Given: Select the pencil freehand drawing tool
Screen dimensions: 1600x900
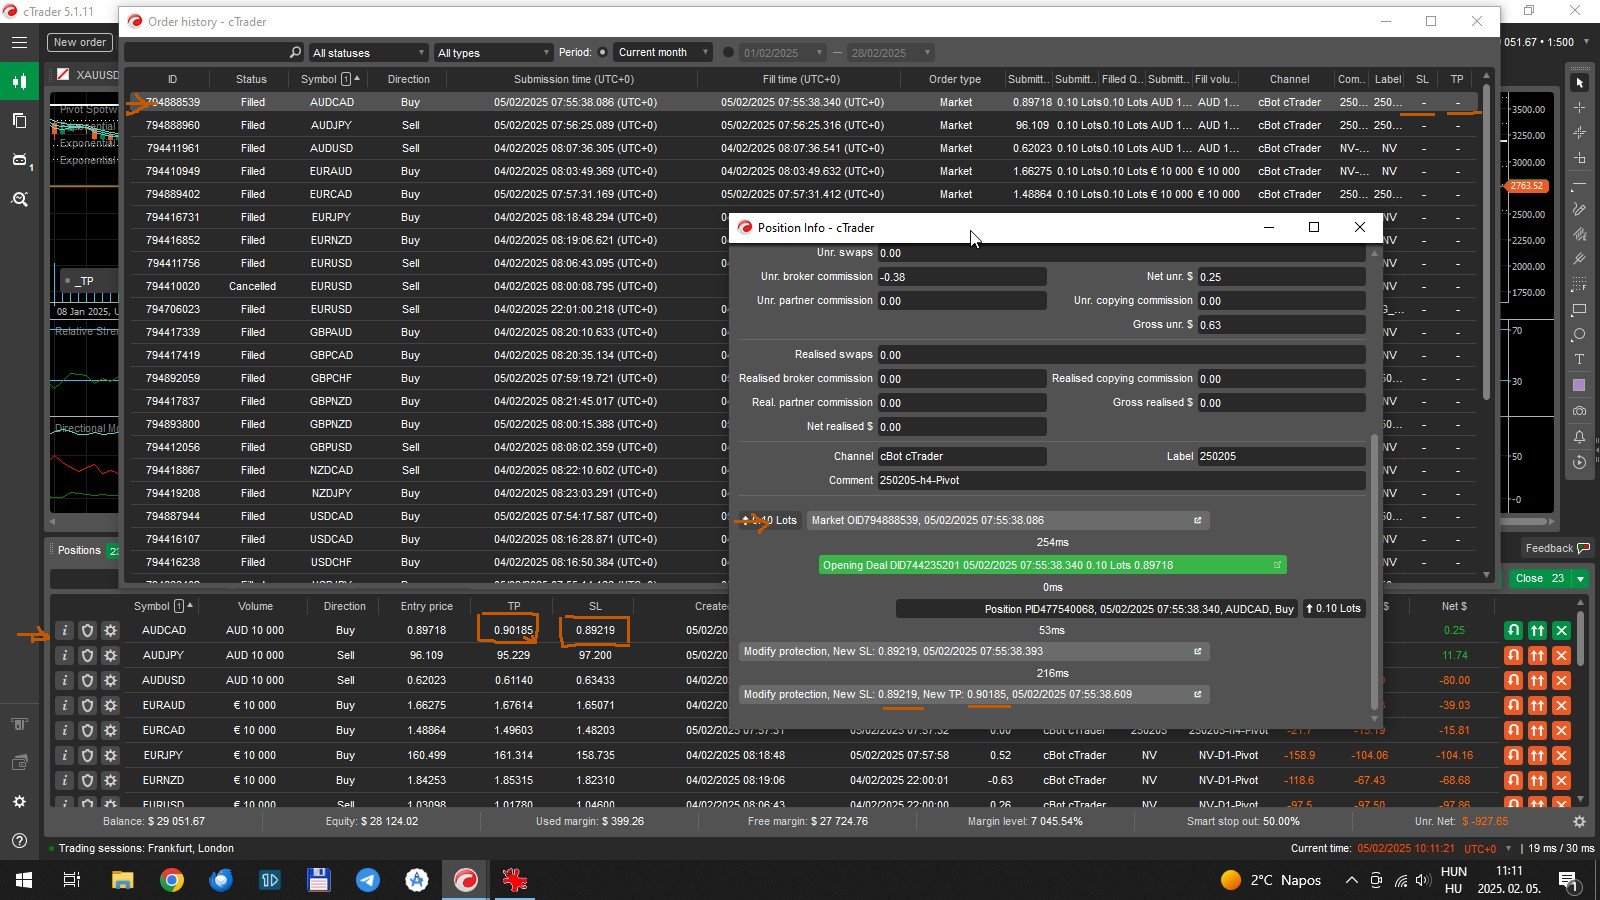Looking at the screenshot, I should (x=1579, y=209).
